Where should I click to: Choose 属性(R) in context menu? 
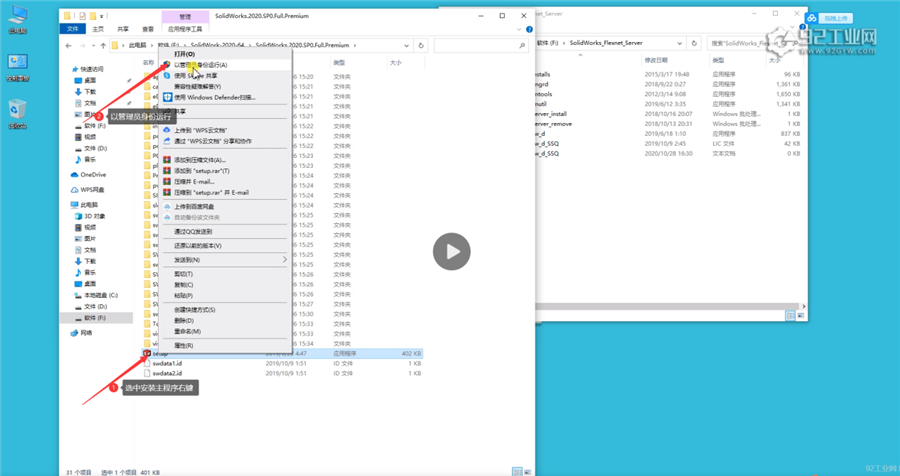click(184, 346)
